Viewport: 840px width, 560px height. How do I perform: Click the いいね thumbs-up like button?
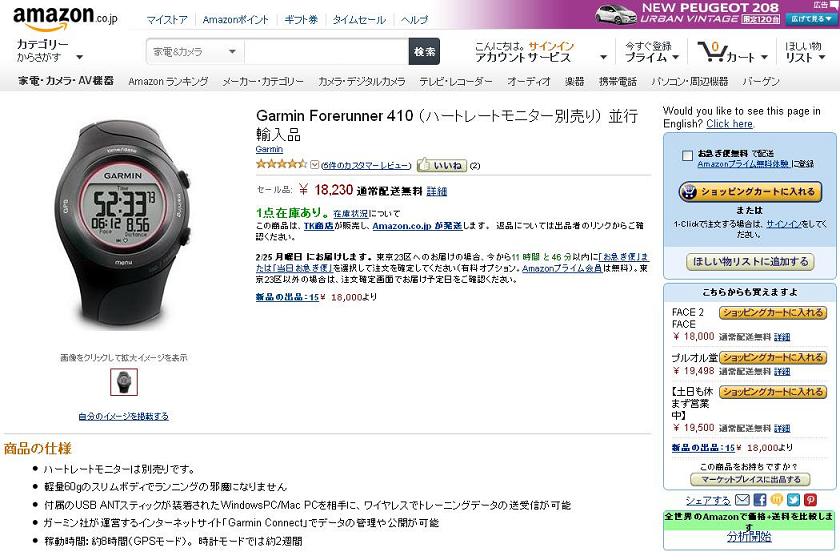click(x=442, y=165)
